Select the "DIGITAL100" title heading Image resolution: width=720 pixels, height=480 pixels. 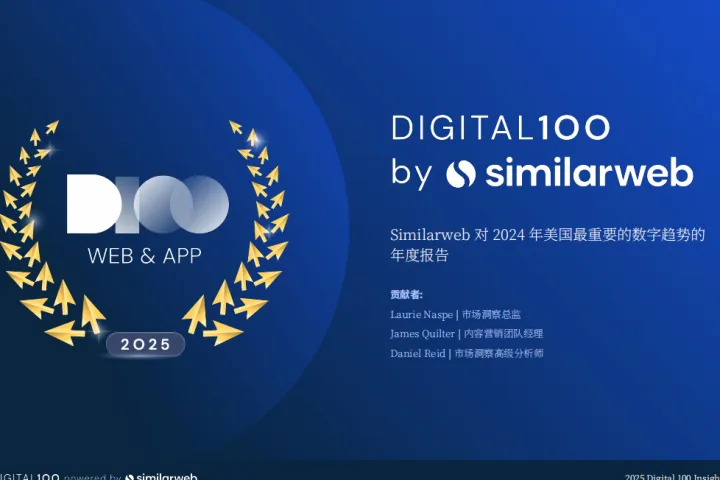coord(501,128)
